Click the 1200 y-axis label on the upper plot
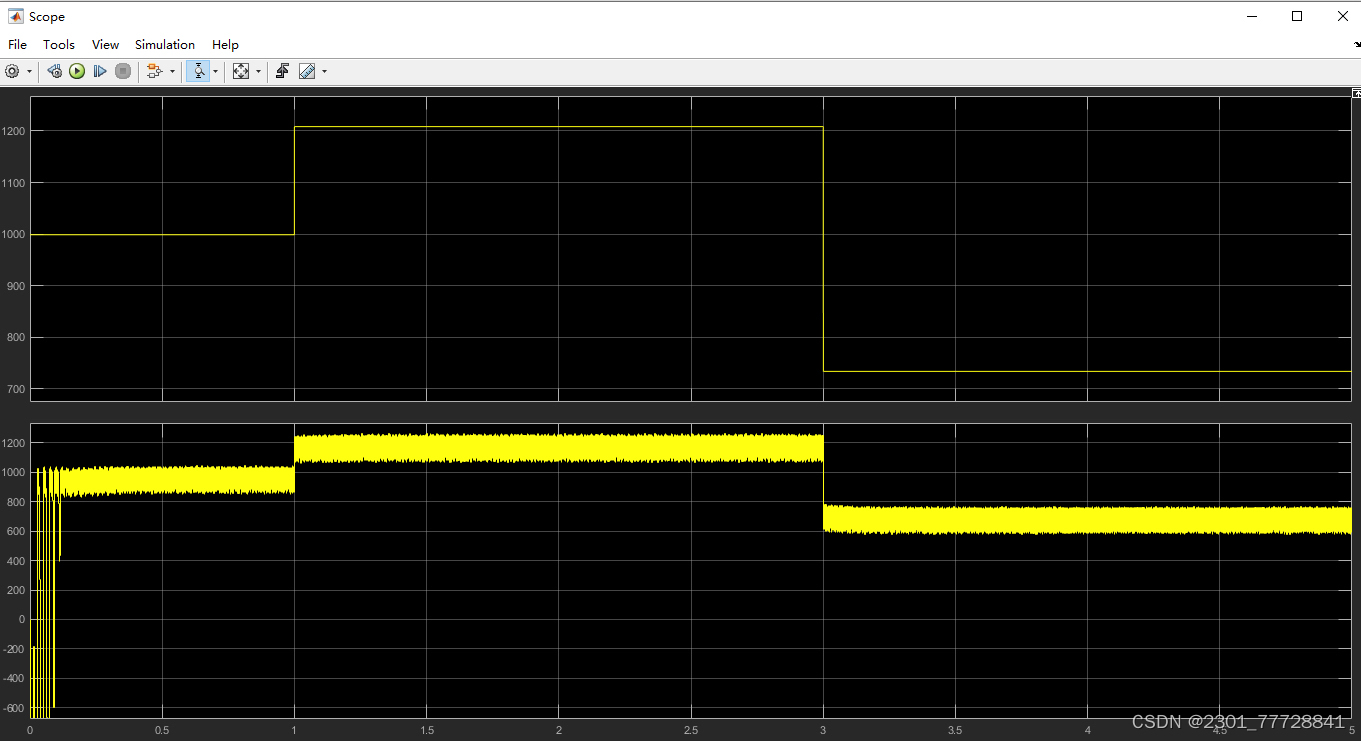 [13, 131]
